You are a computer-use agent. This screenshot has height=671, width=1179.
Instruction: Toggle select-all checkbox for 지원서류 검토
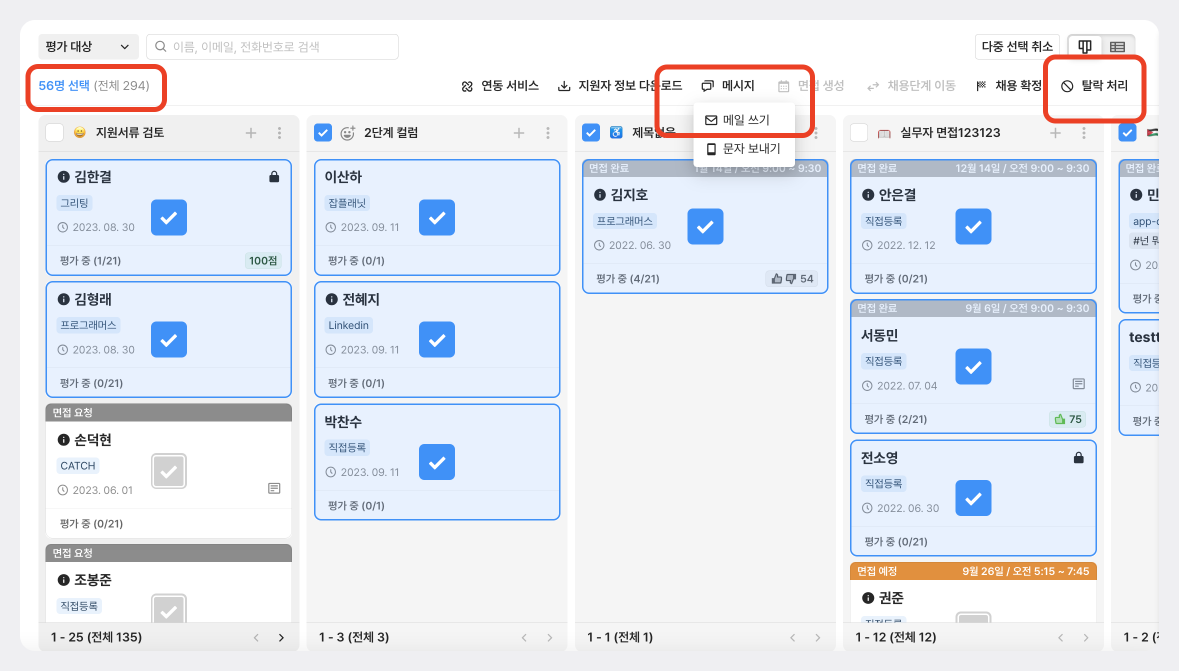coord(55,132)
